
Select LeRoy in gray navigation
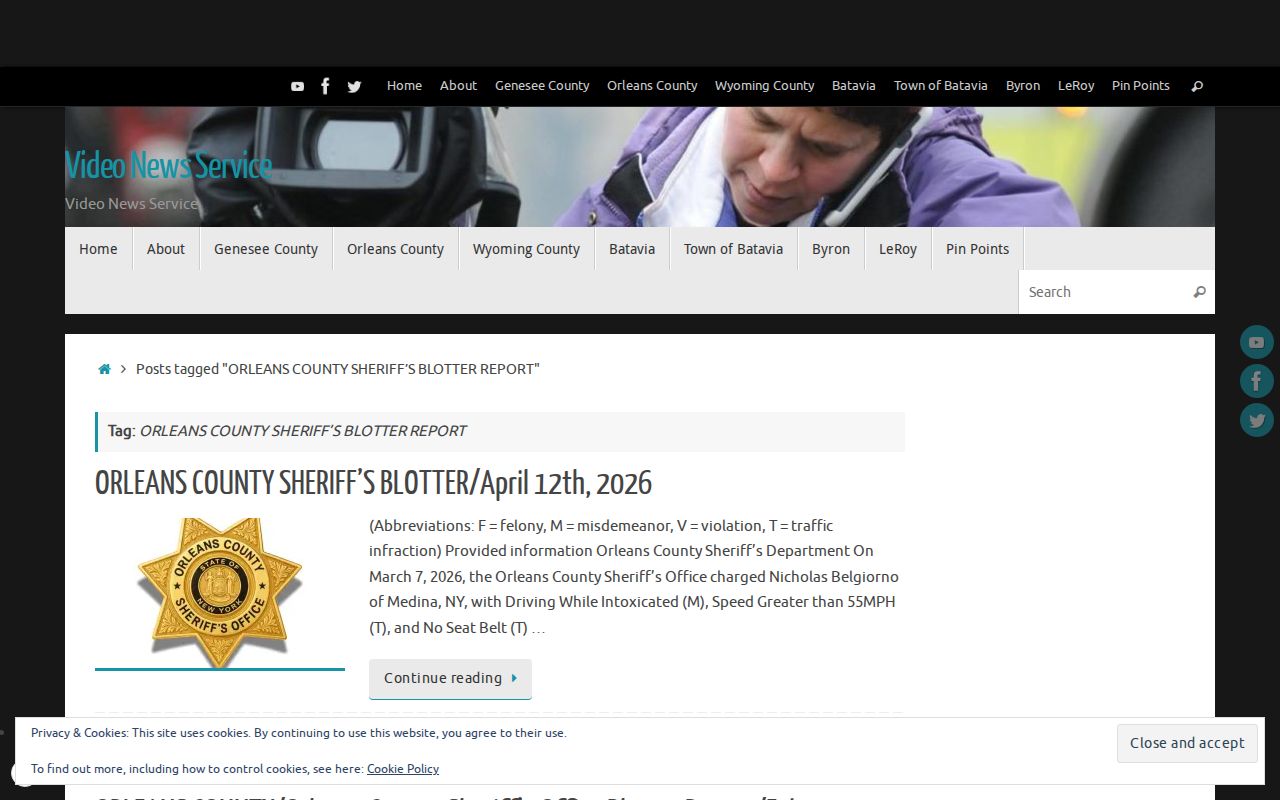point(898,249)
